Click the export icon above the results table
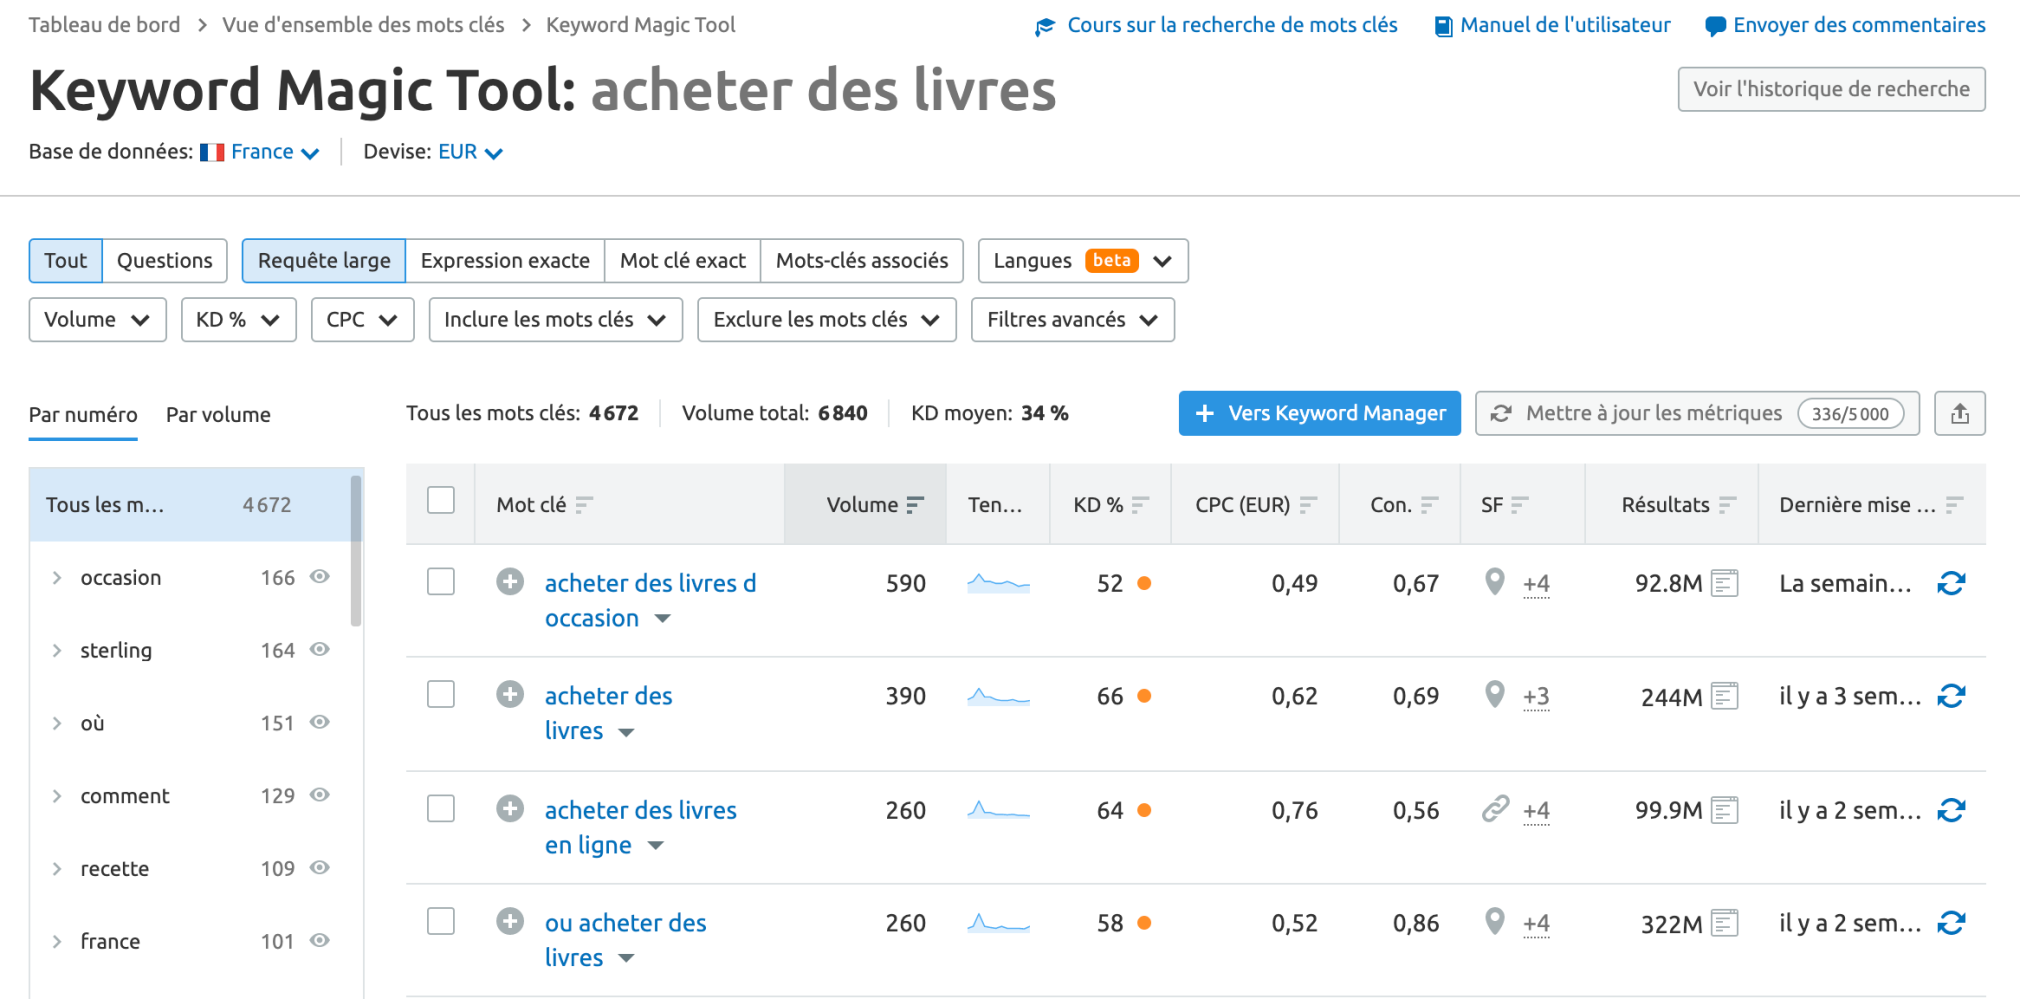 [1959, 413]
